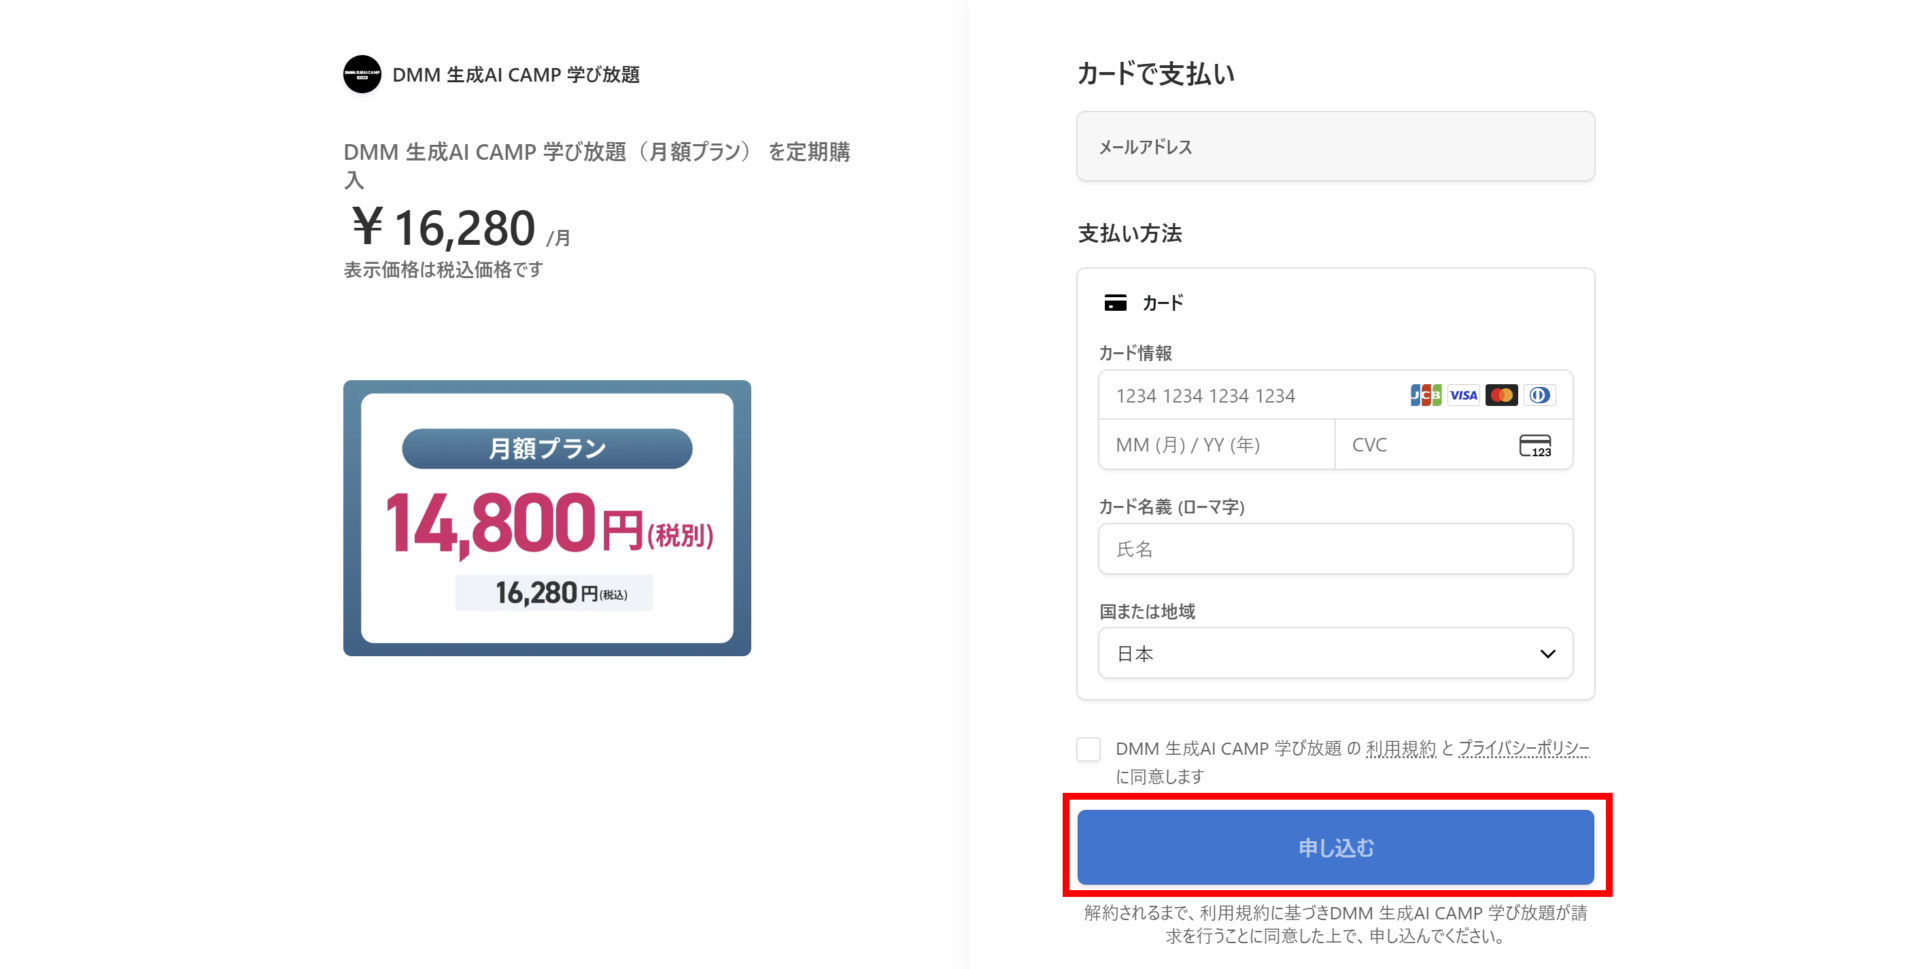Click the 申し込む submit button
The height and width of the screenshot is (969, 1920).
[x=1335, y=847]
